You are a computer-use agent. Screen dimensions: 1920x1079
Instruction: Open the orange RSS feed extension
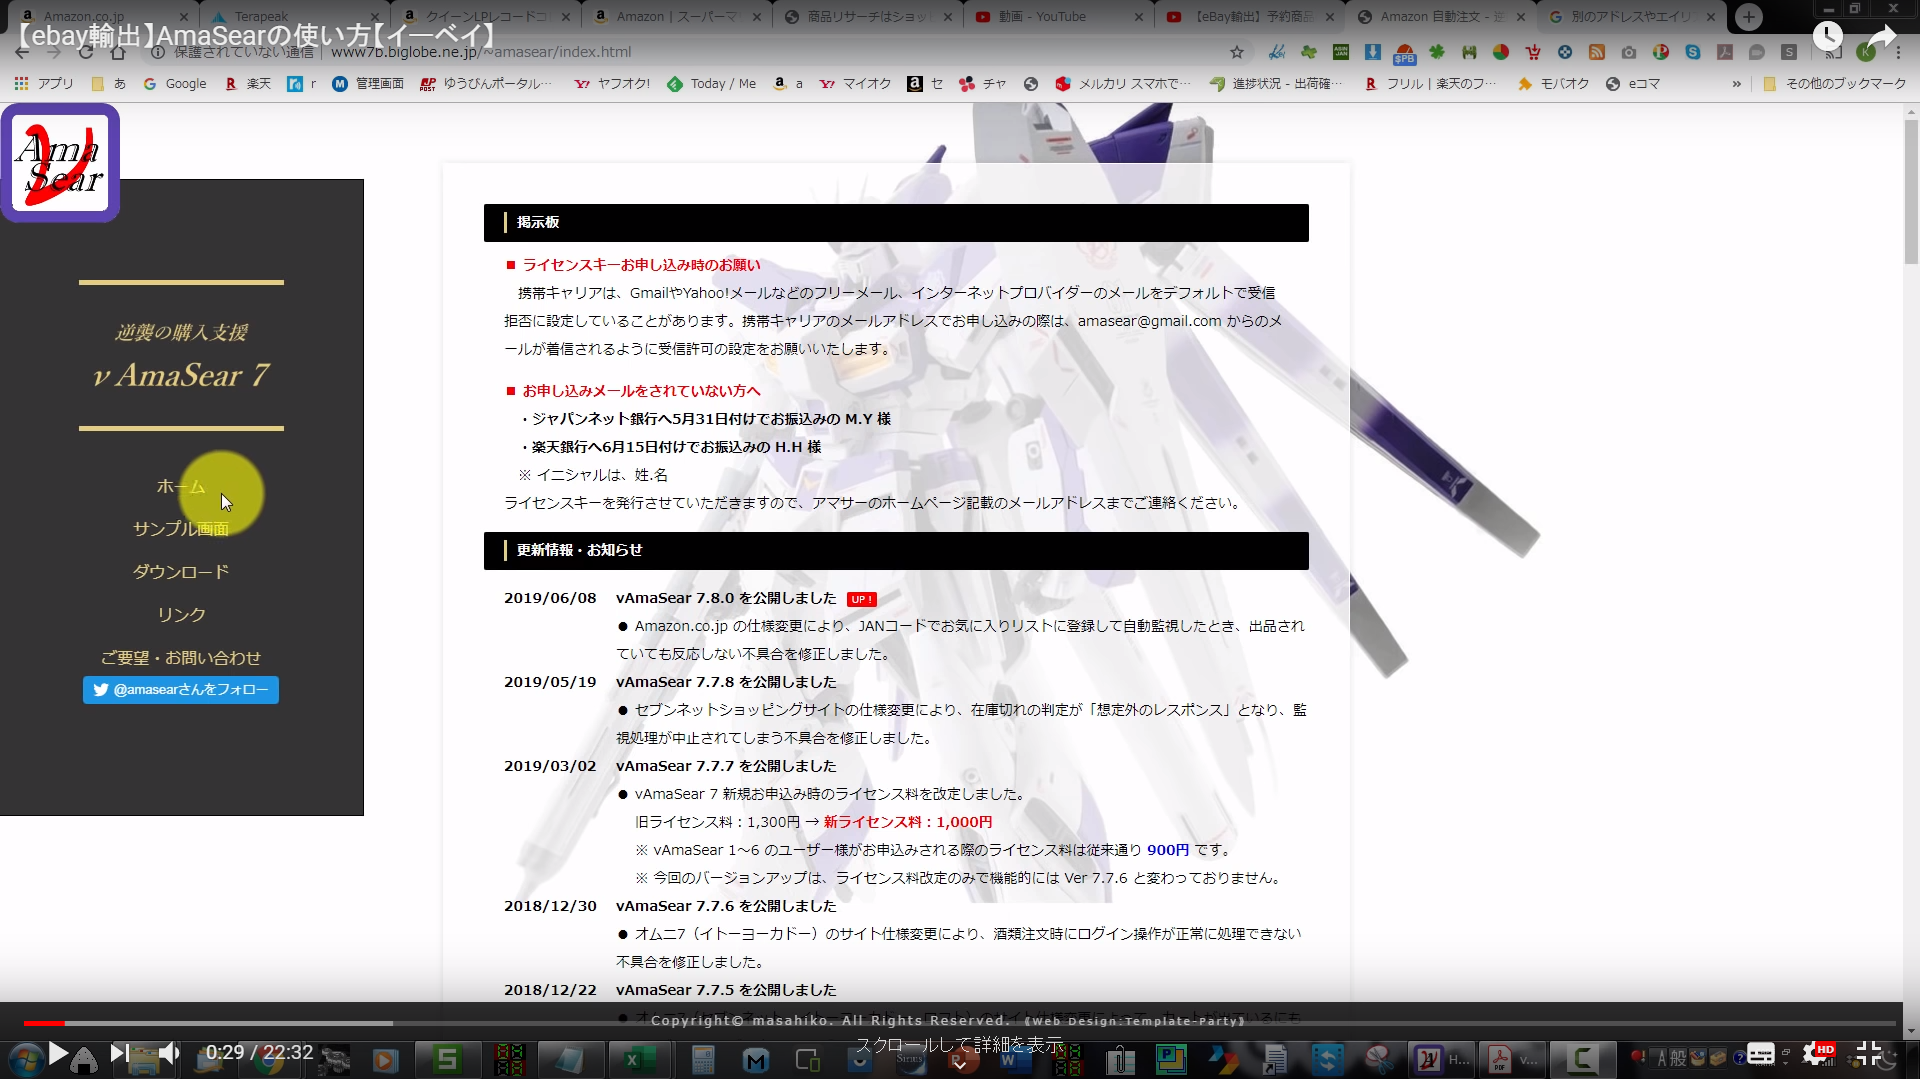[1597, 52]
